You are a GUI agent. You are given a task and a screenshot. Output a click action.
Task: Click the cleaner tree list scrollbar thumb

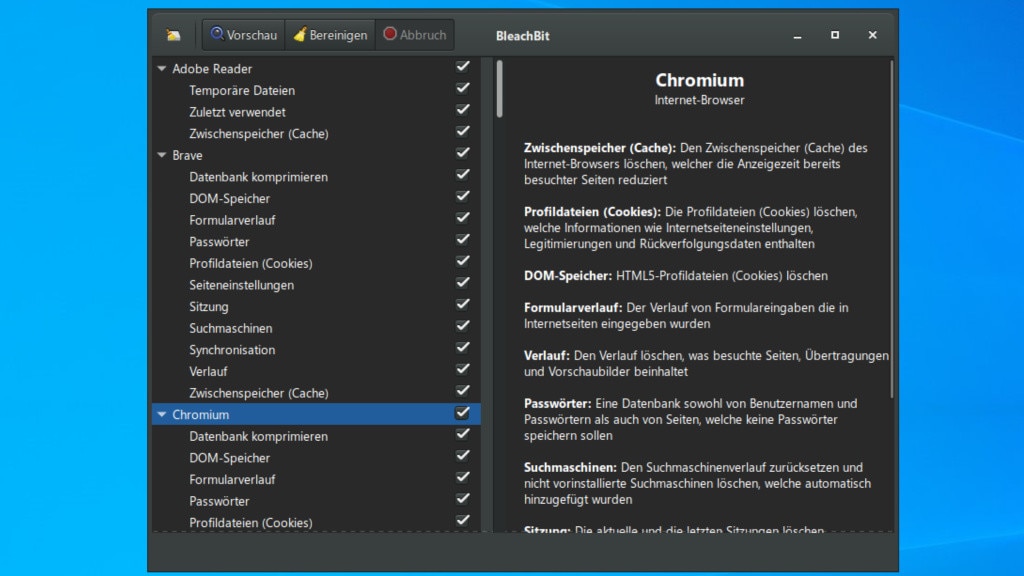500,89
